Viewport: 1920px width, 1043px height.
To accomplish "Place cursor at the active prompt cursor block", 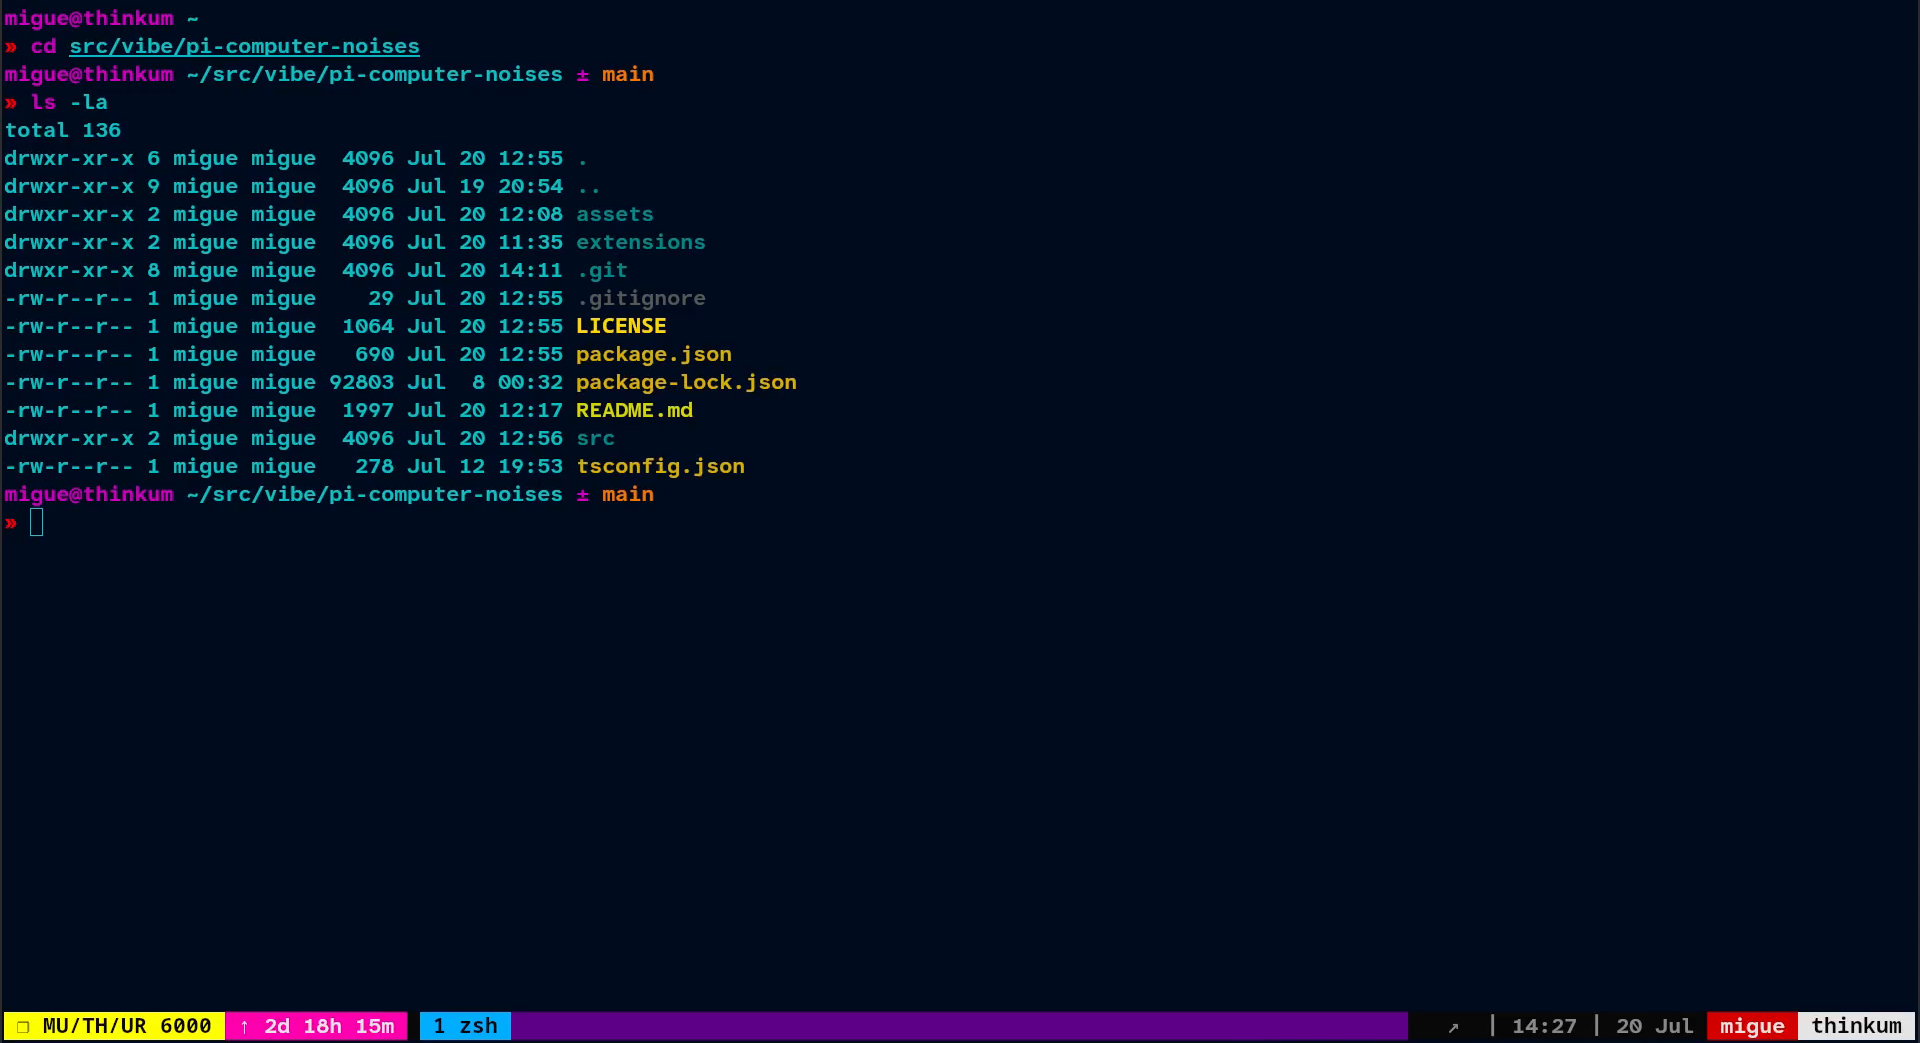I will coord(37,522).
